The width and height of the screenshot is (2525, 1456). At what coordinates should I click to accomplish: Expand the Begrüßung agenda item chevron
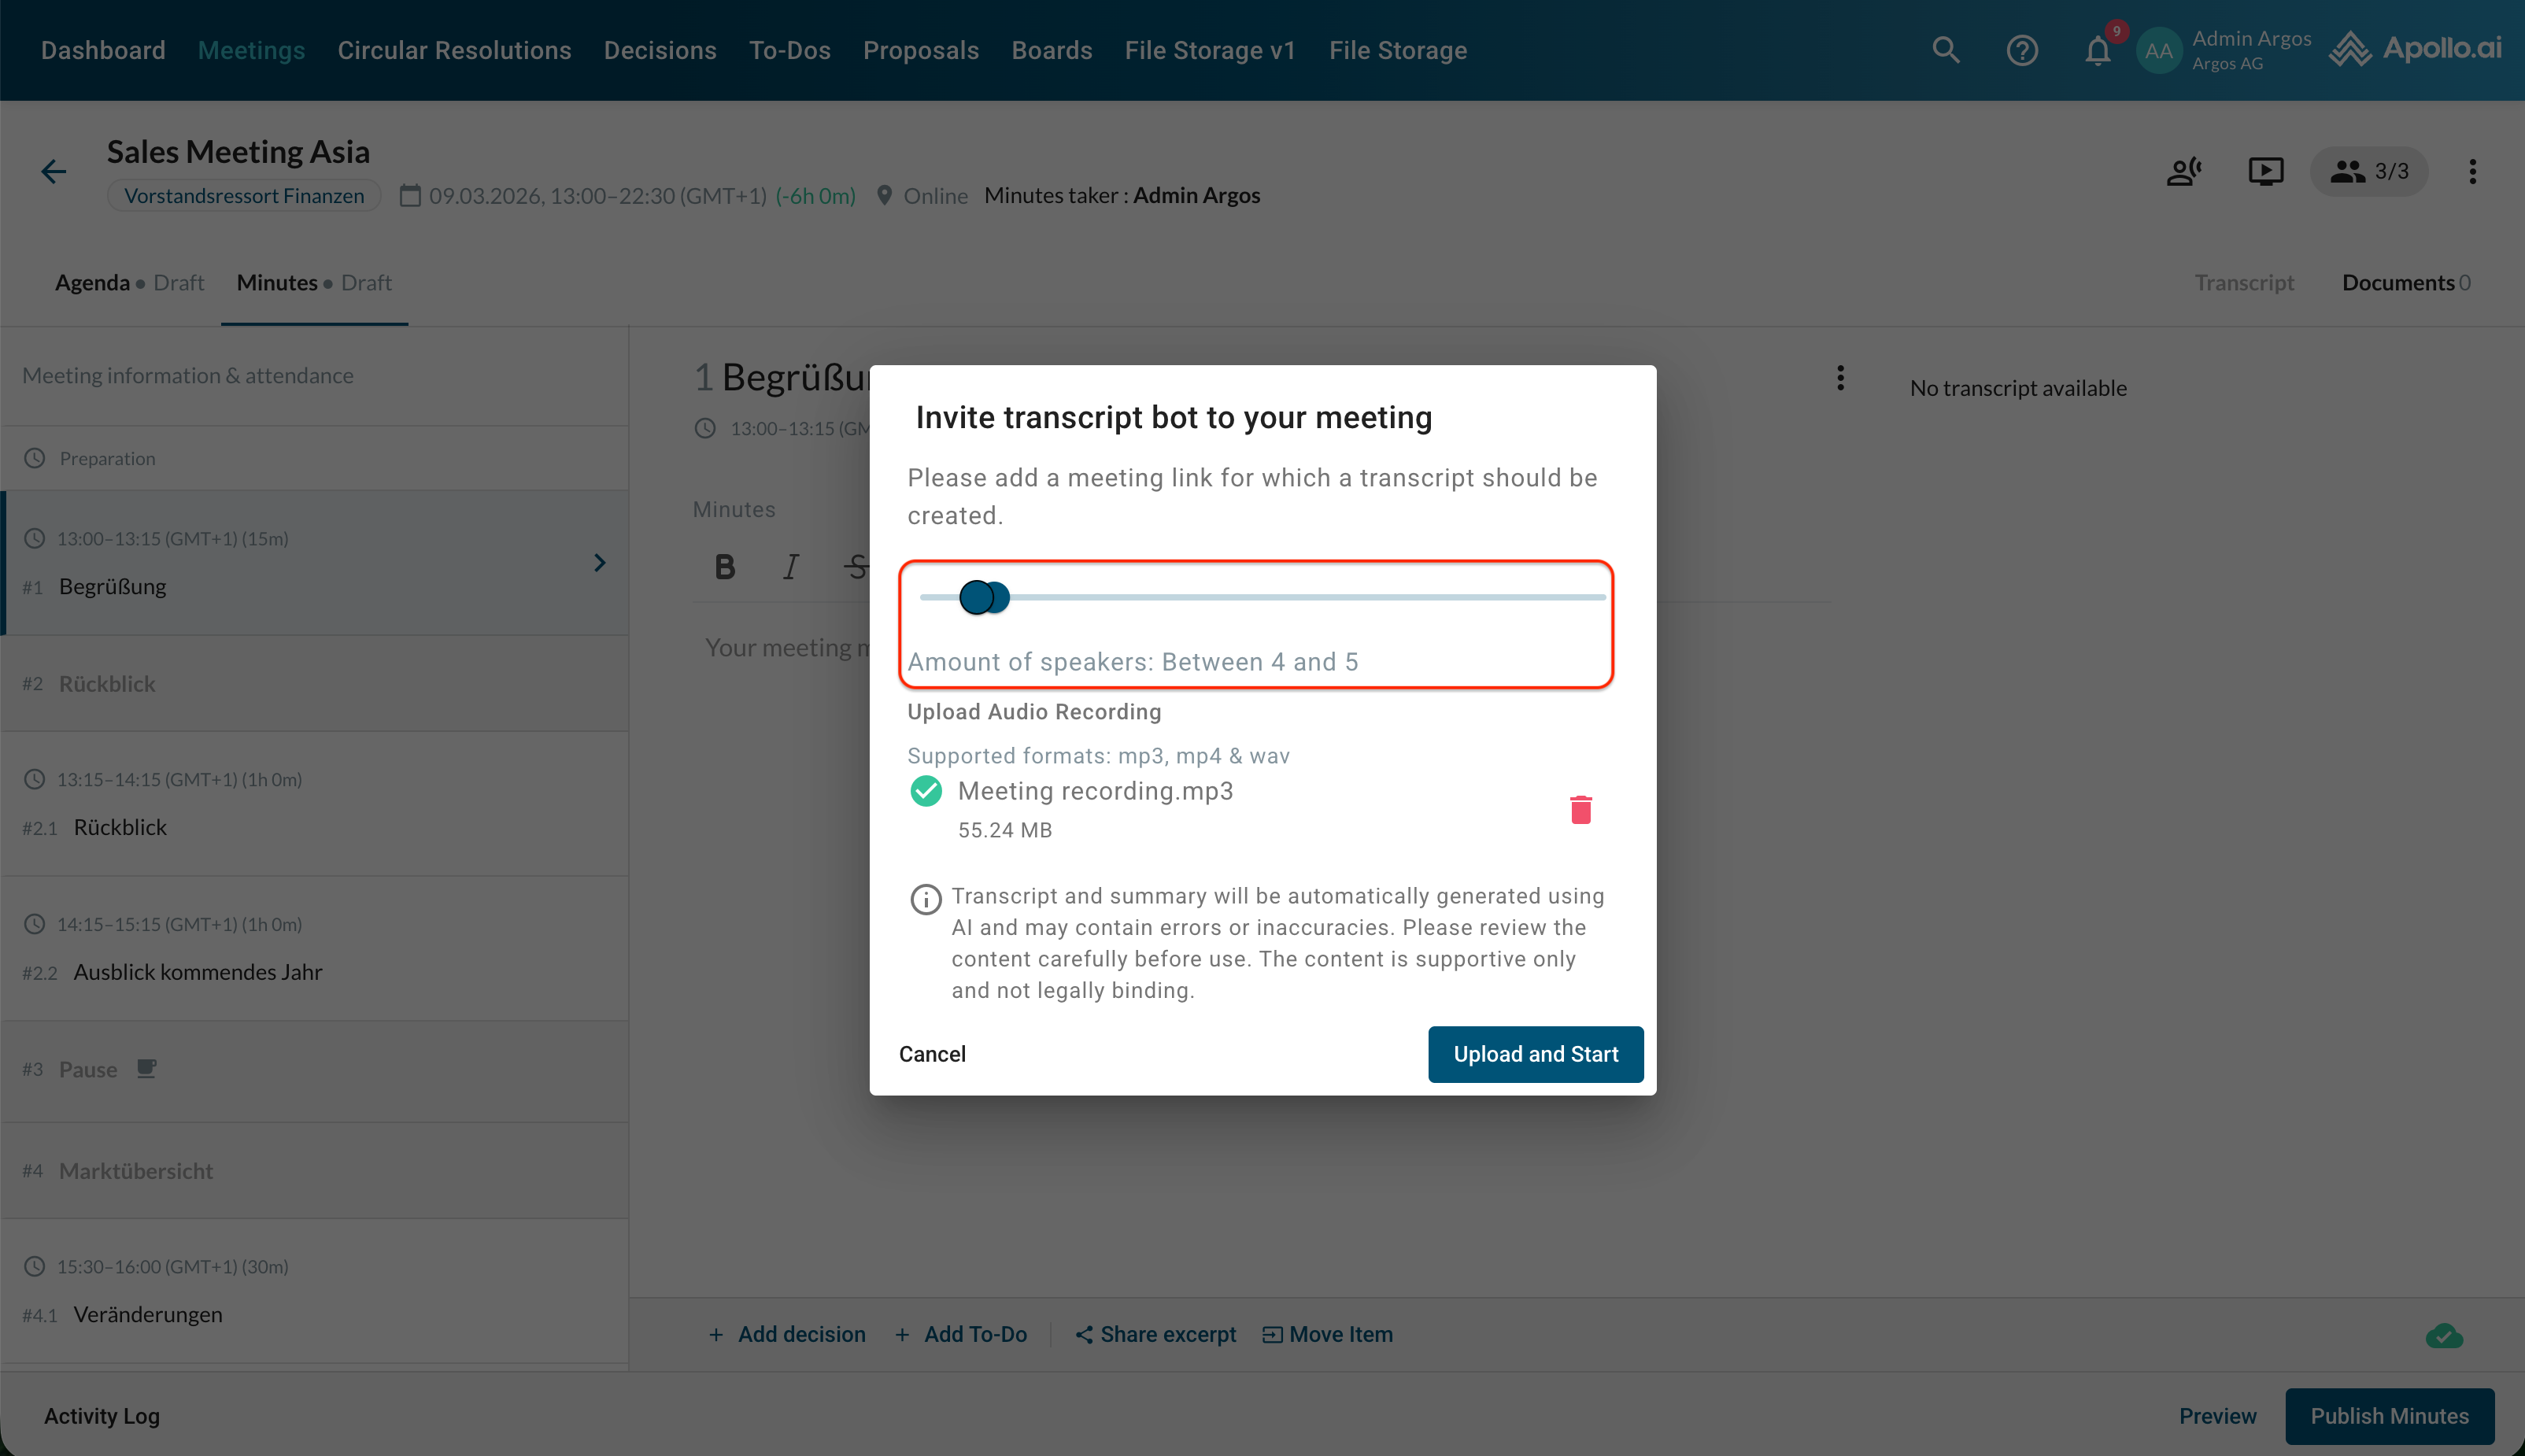[600, 563]
